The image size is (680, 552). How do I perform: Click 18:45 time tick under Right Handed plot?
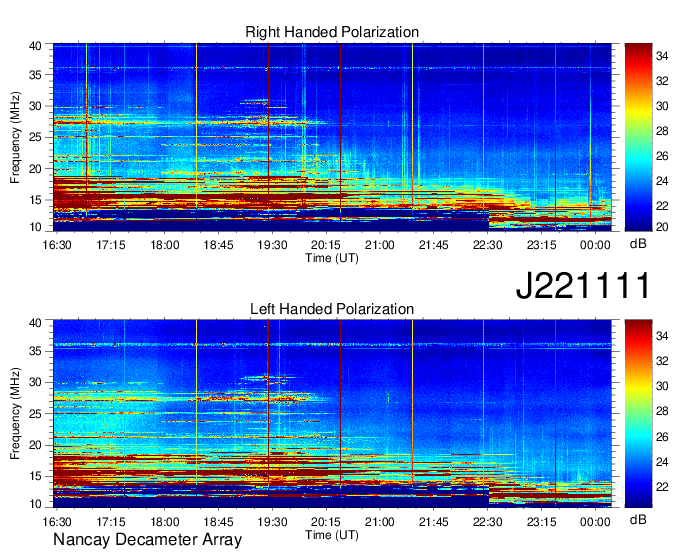pos(218,245)
